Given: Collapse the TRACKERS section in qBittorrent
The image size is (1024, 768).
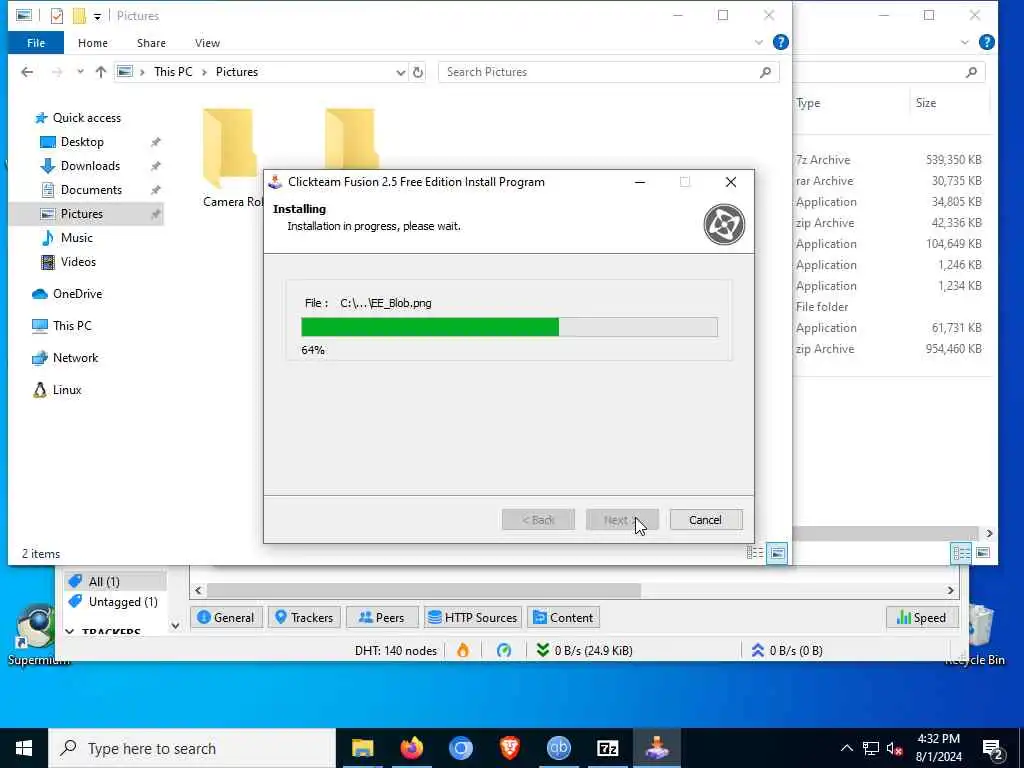Looking at the screenshot, I should tap(69, 632).
